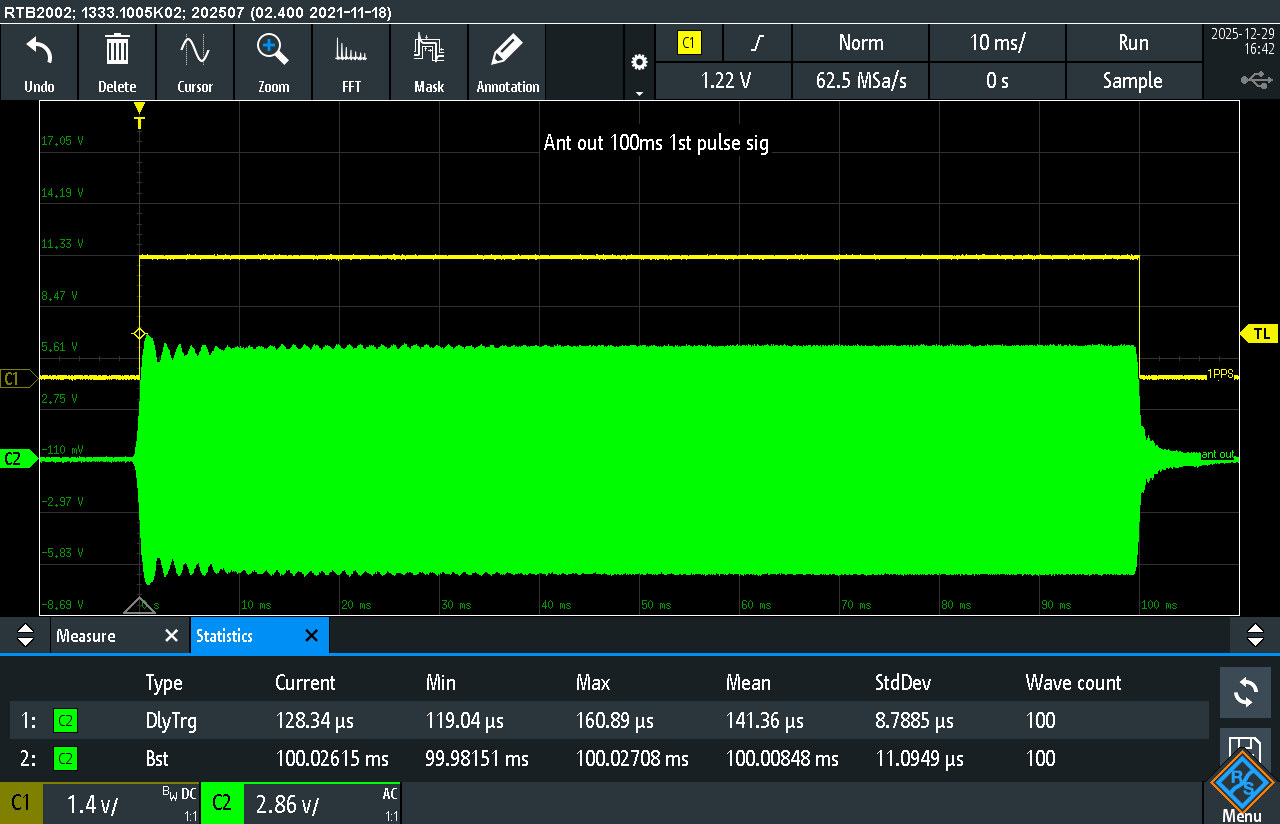The height and width of the screenshot is (824, 1280).
Task: Open the Cursor measurement tool
Action: click(x=195, y=50)
